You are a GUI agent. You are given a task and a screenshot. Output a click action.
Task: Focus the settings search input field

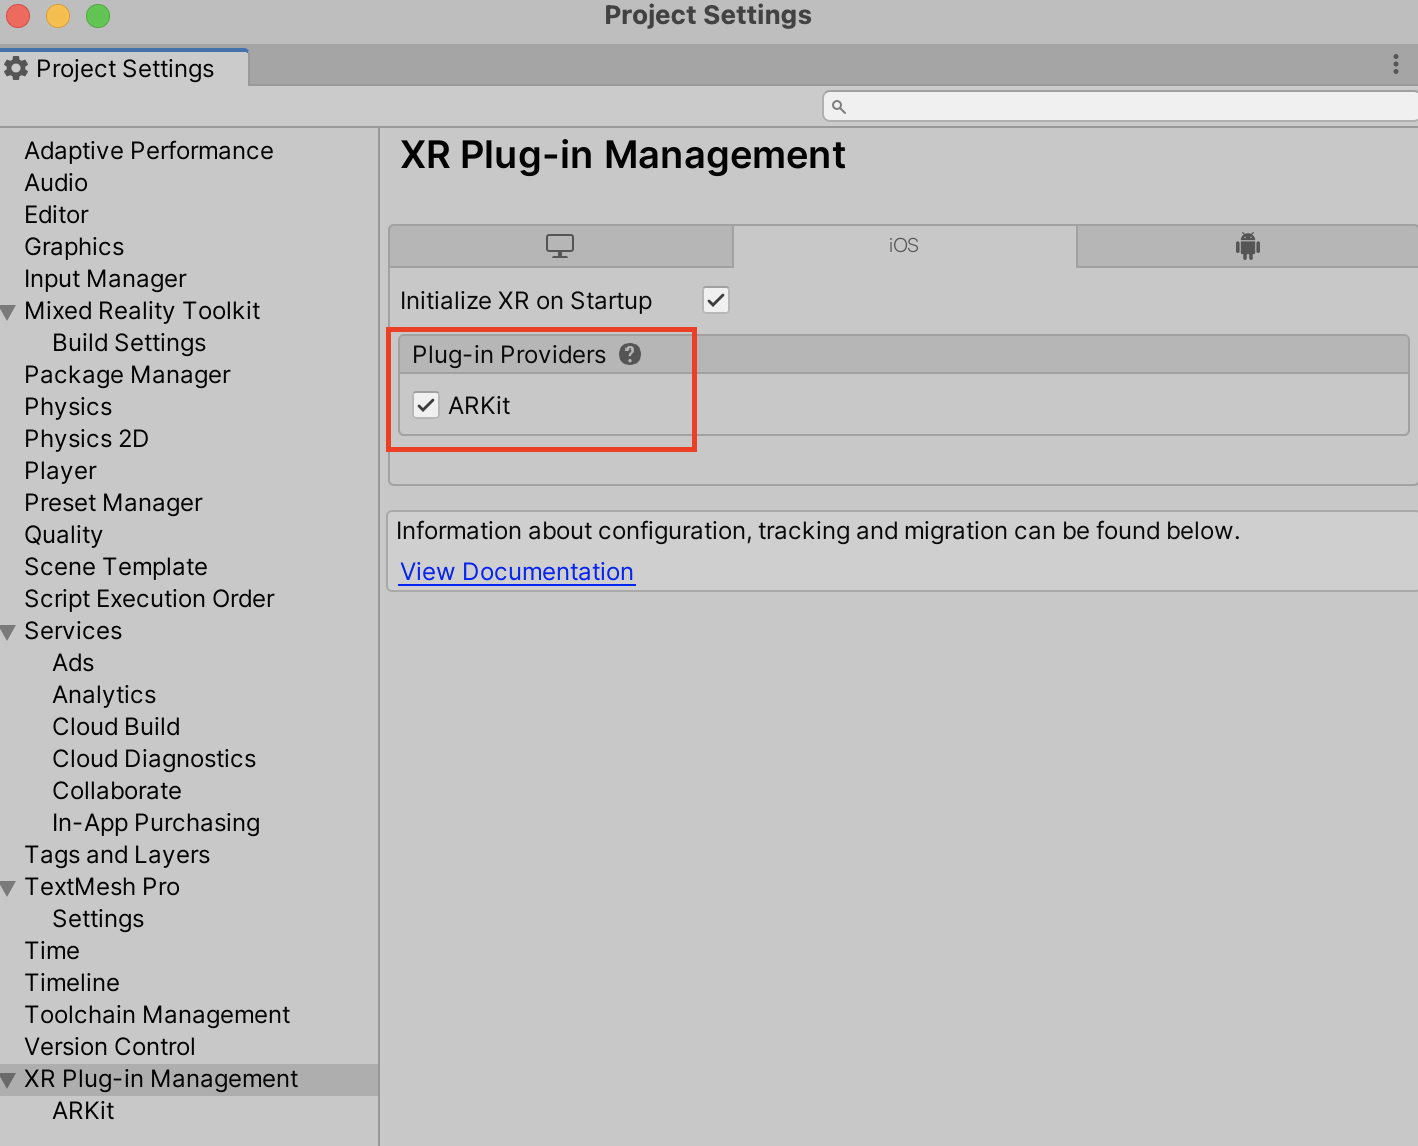(1120, 106)
